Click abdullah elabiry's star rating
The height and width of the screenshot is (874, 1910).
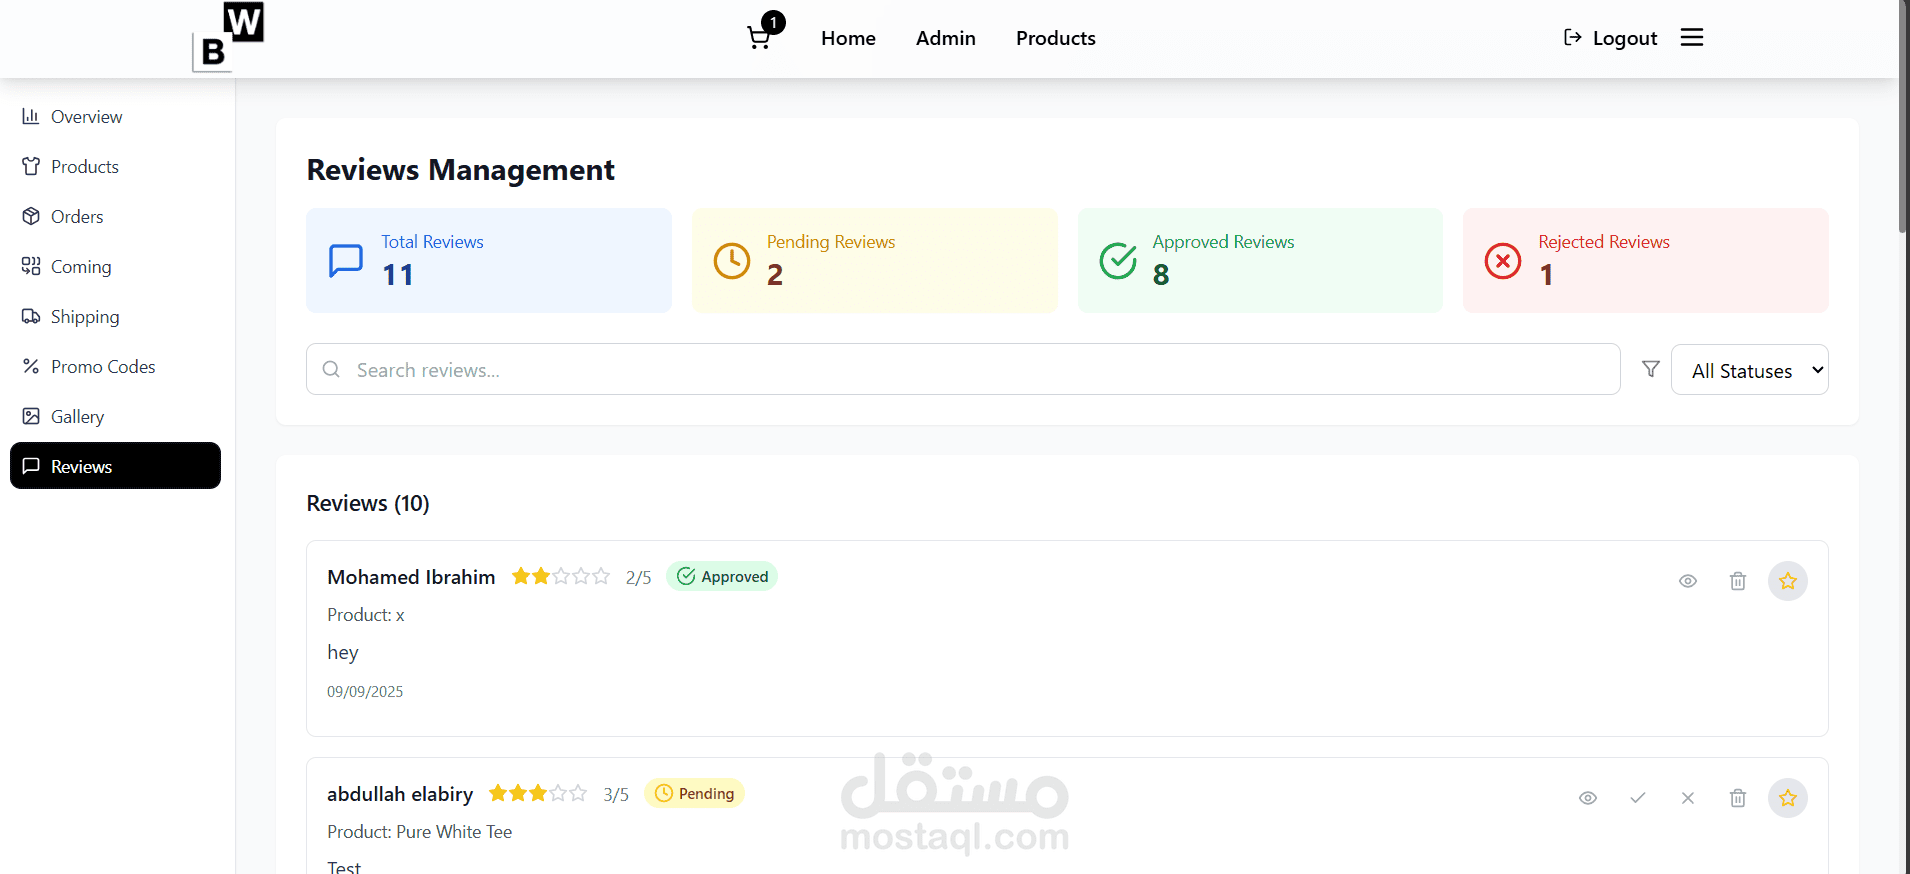(537, 793)
